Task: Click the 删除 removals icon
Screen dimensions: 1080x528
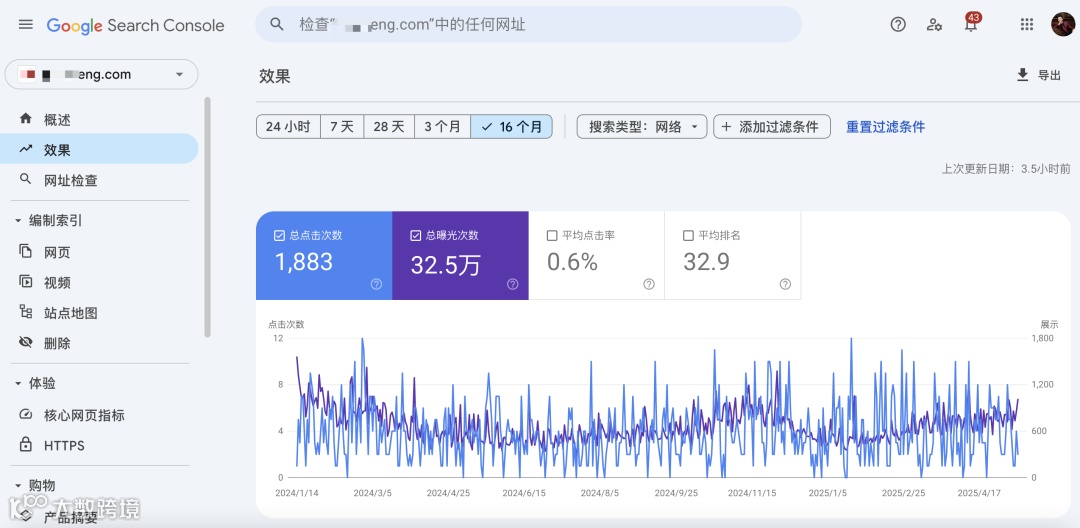Action: (25, 343)
